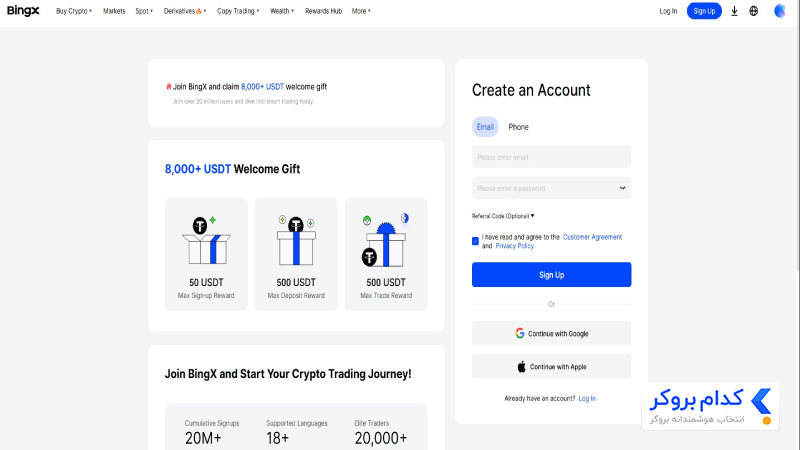Click Log In in the header
This screenshot has height=450, width=800.
[668, 11]
